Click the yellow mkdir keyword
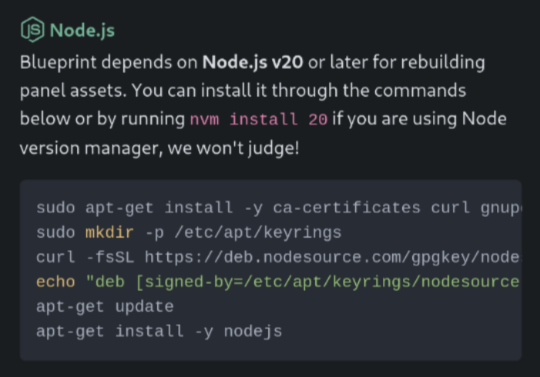The height and width of the screenshot is (377, 540). [x=109, y=233]
